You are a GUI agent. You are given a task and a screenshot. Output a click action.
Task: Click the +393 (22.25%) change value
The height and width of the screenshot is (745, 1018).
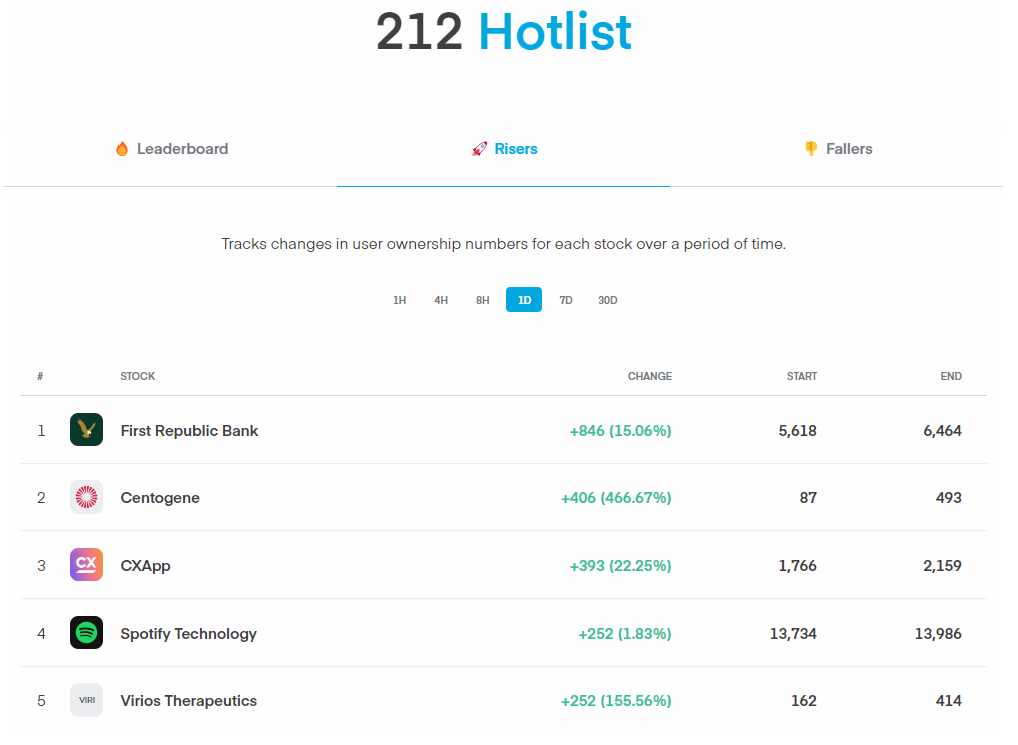coord(620,566)
